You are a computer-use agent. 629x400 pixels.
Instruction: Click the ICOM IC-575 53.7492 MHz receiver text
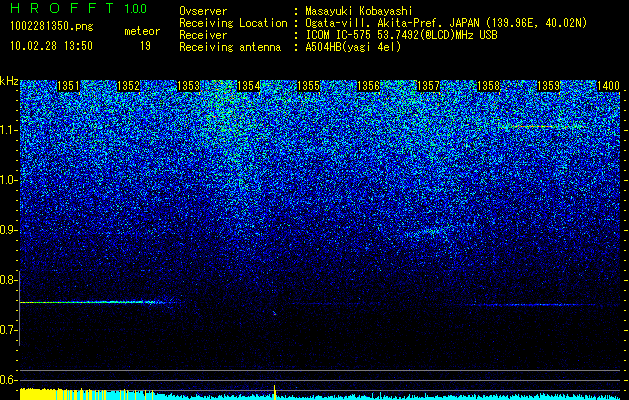(402, 35)
